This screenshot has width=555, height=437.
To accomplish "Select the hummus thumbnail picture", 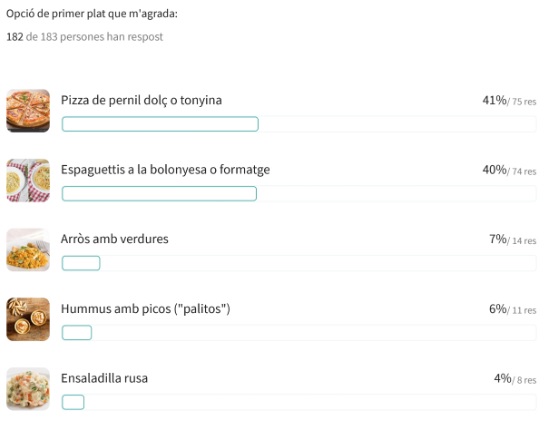I will tap(28, 319).
